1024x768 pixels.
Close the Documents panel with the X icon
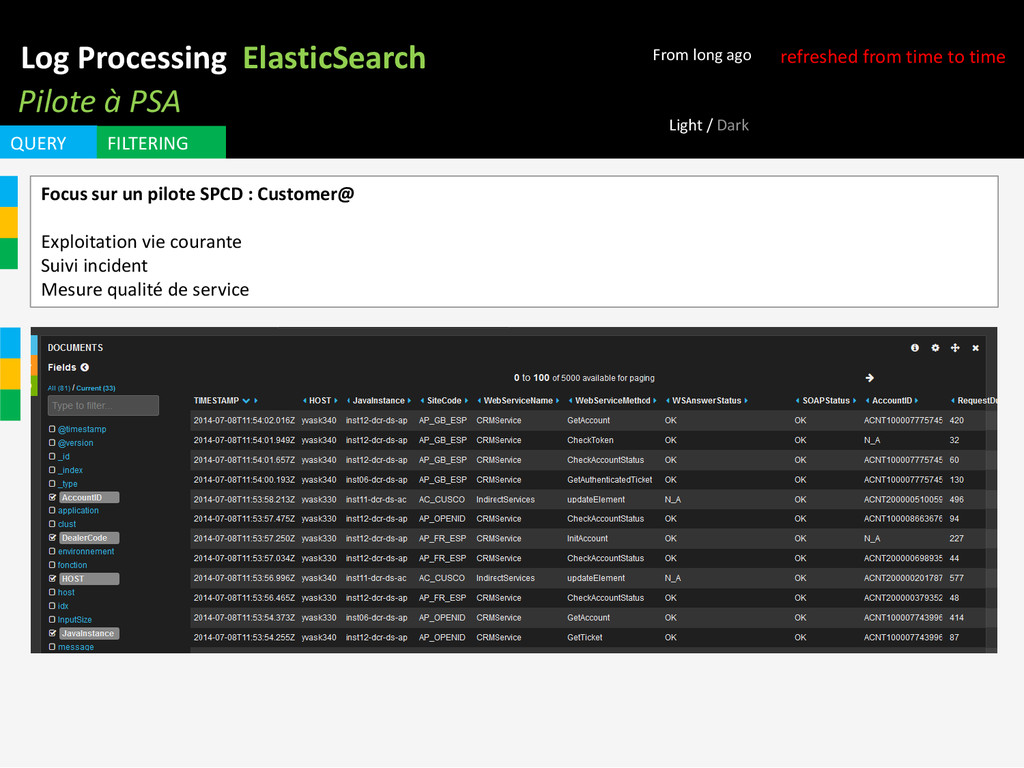975,348
